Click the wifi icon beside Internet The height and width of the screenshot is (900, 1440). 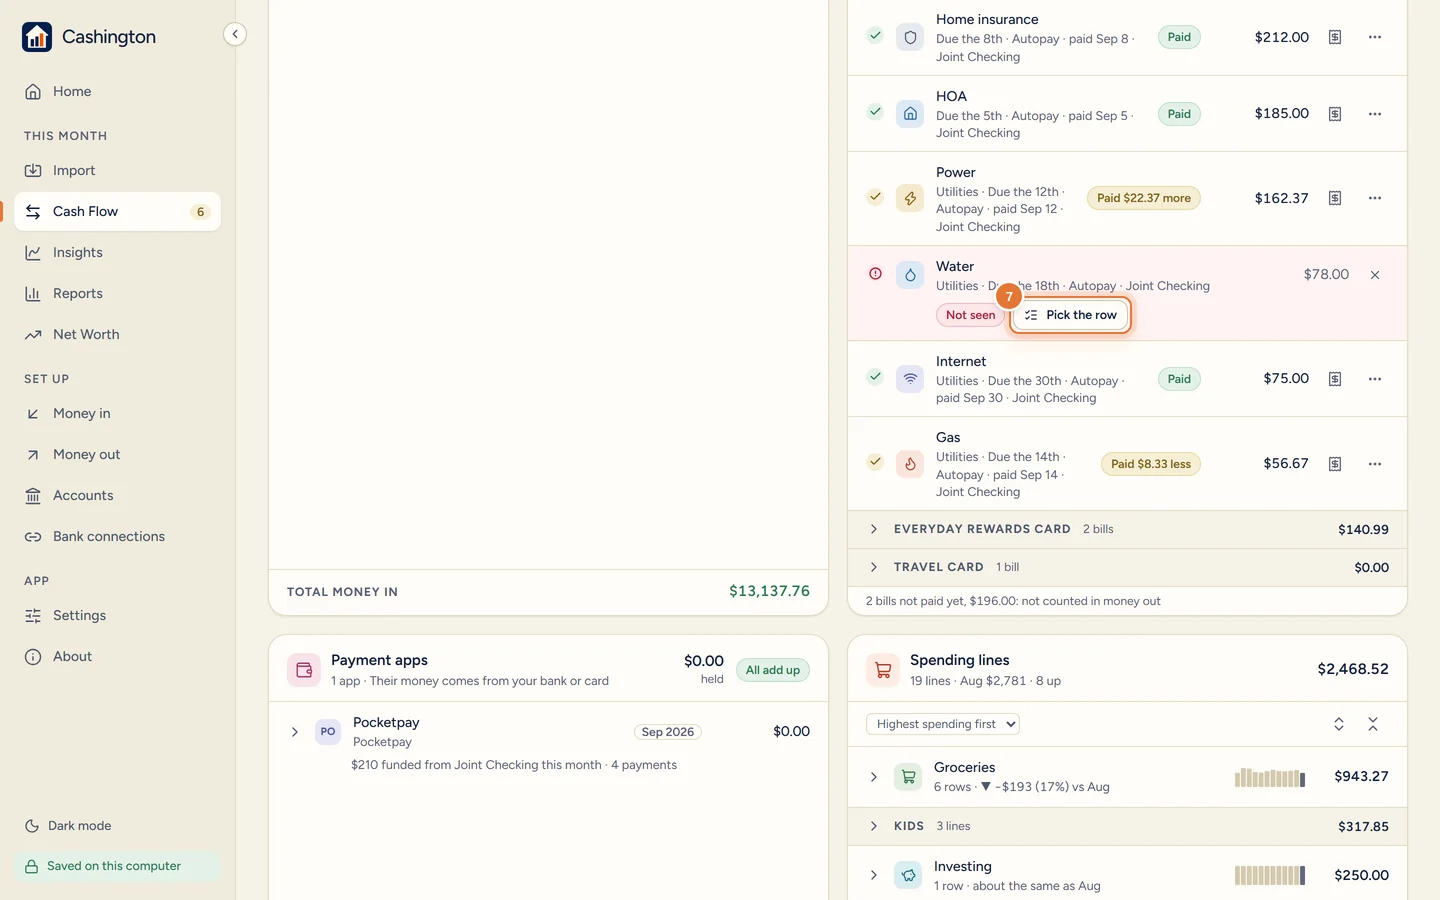tap(910, 379)
